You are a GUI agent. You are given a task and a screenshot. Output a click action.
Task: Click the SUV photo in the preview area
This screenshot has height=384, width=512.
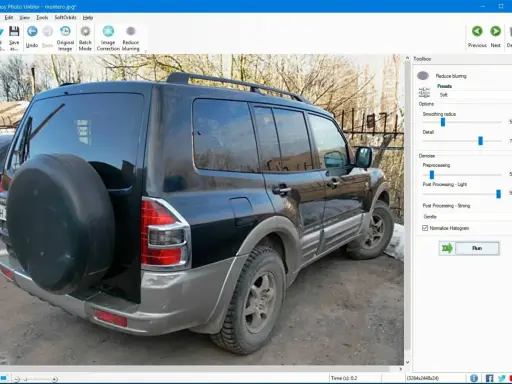[x=202, y=210]
